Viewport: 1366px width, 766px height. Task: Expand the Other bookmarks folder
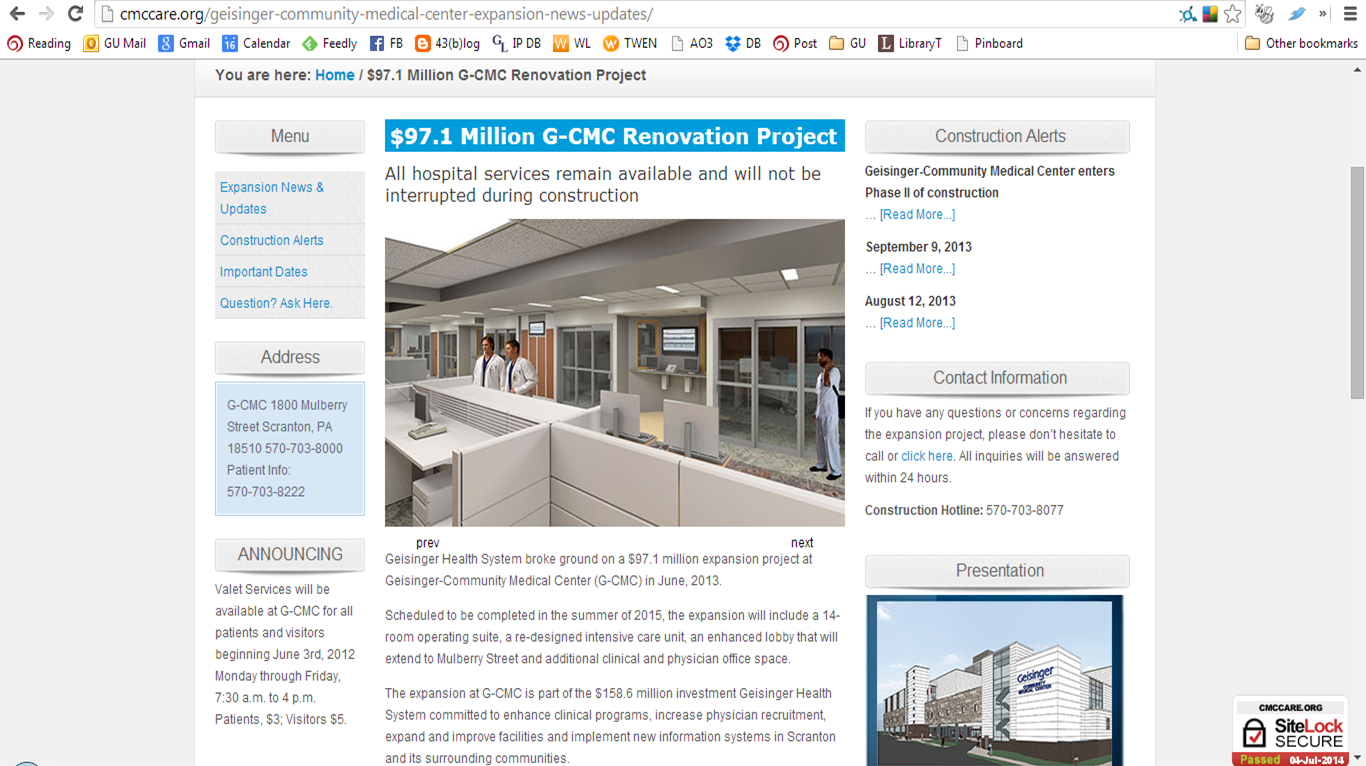pyautogui.click(x=1301, y=43)
